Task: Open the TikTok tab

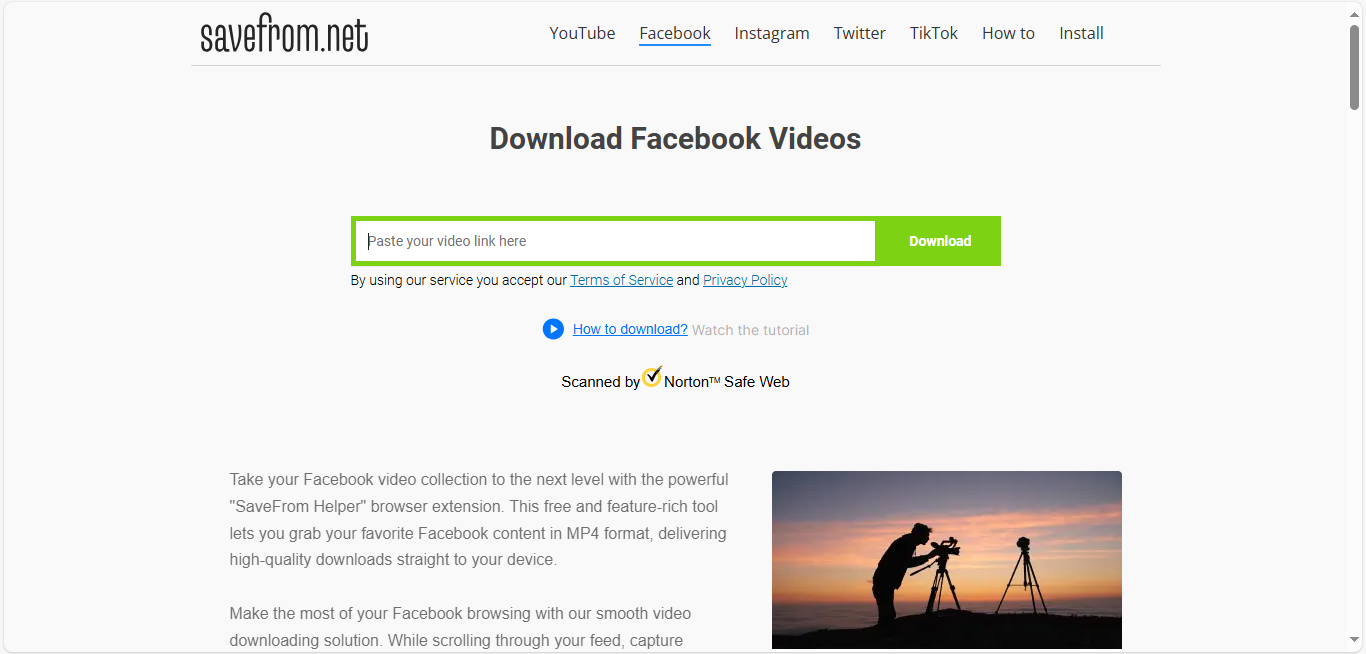Action: [x=934, y=33]
